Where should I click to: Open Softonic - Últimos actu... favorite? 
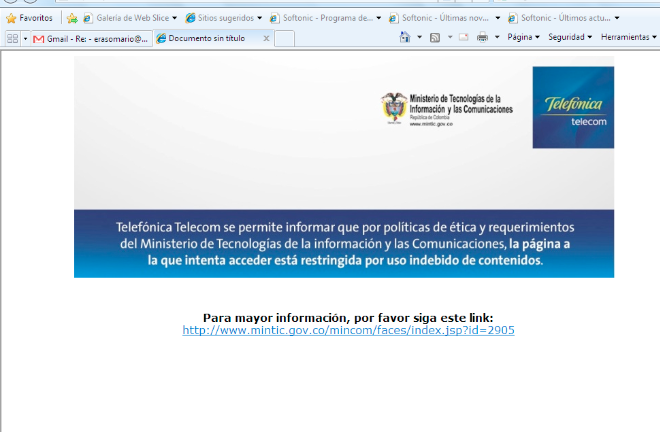tap(559, 18)
